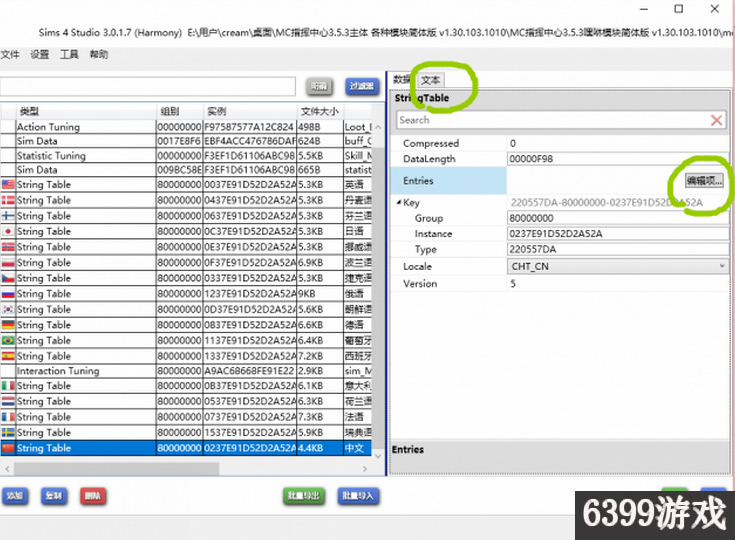This screenshot has width=735, height=540.
Task: Click the Instance field 0237E91D52D2A52A
Action: click(x=618, y=233)
